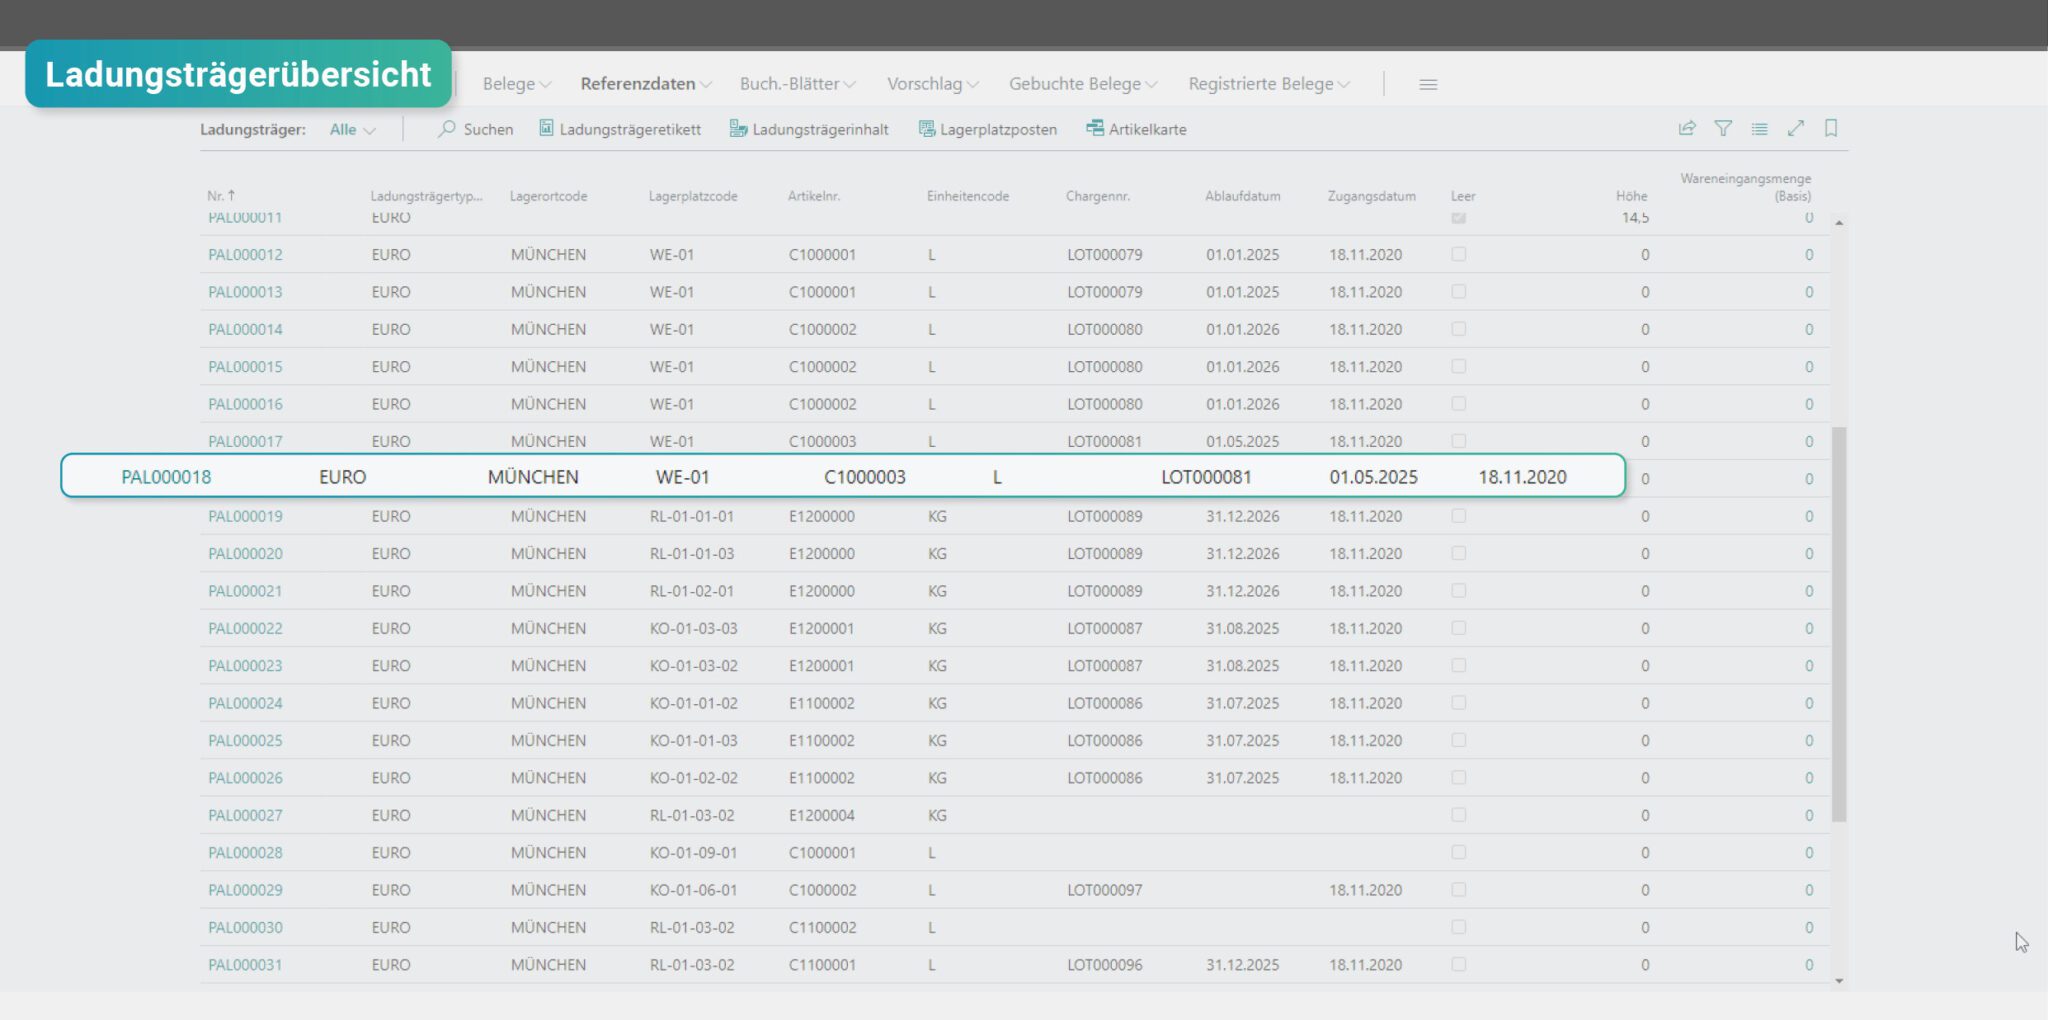Select E1100002 cell in PAL000026 row

click(822, 778)
